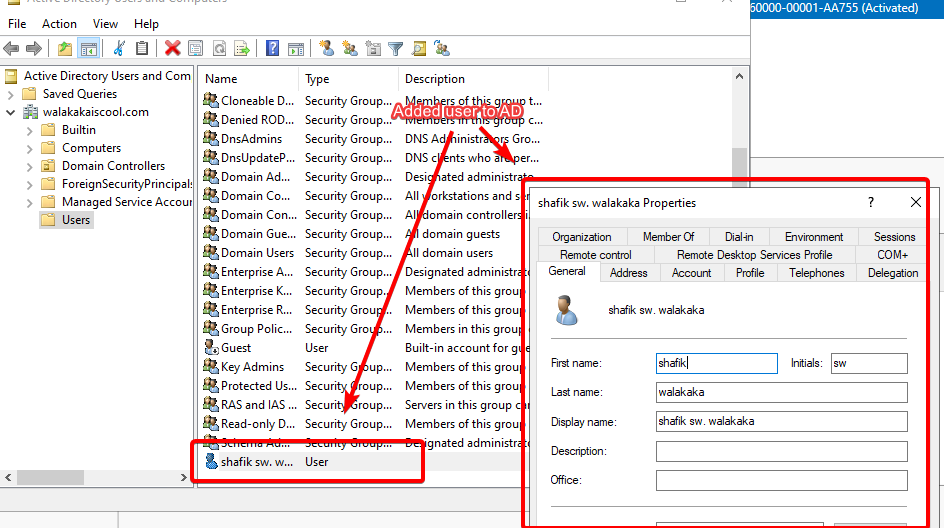
Task: Expand Managed Service Accounts folder
Action: pyautogui.click(x=30, y=203)
